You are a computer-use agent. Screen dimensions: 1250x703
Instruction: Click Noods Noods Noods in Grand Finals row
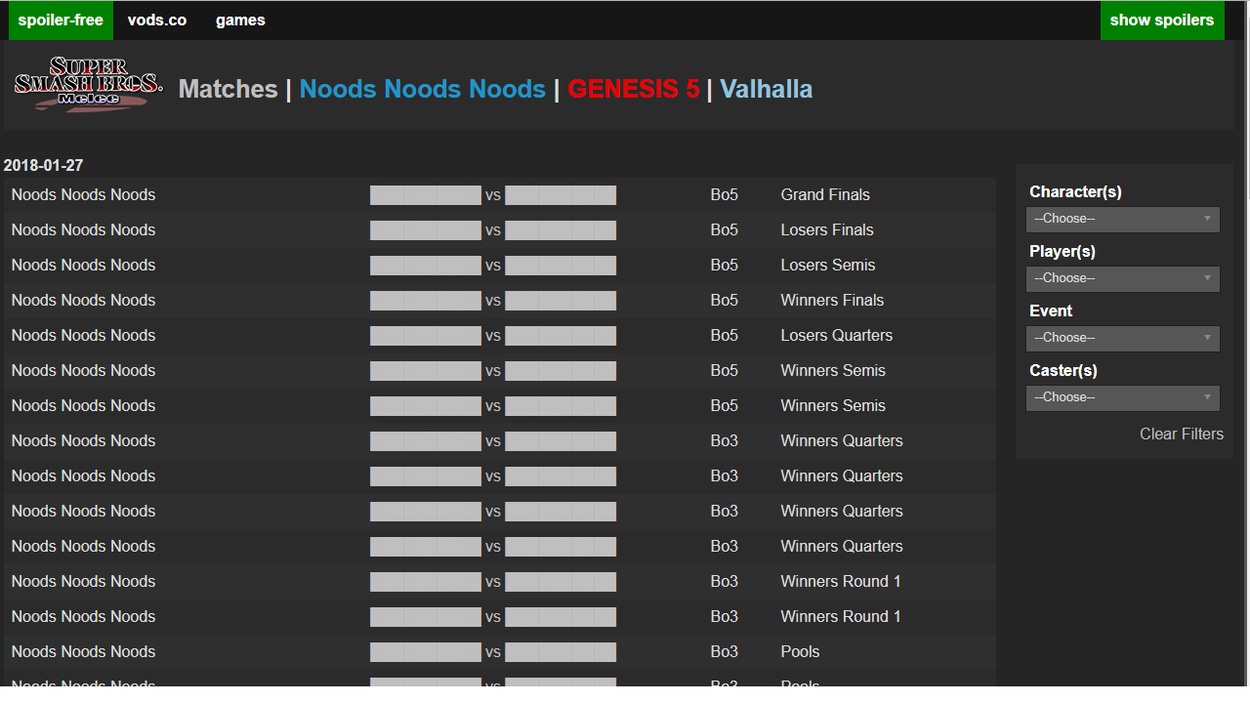pyautogui.click(x=83, y=195)
